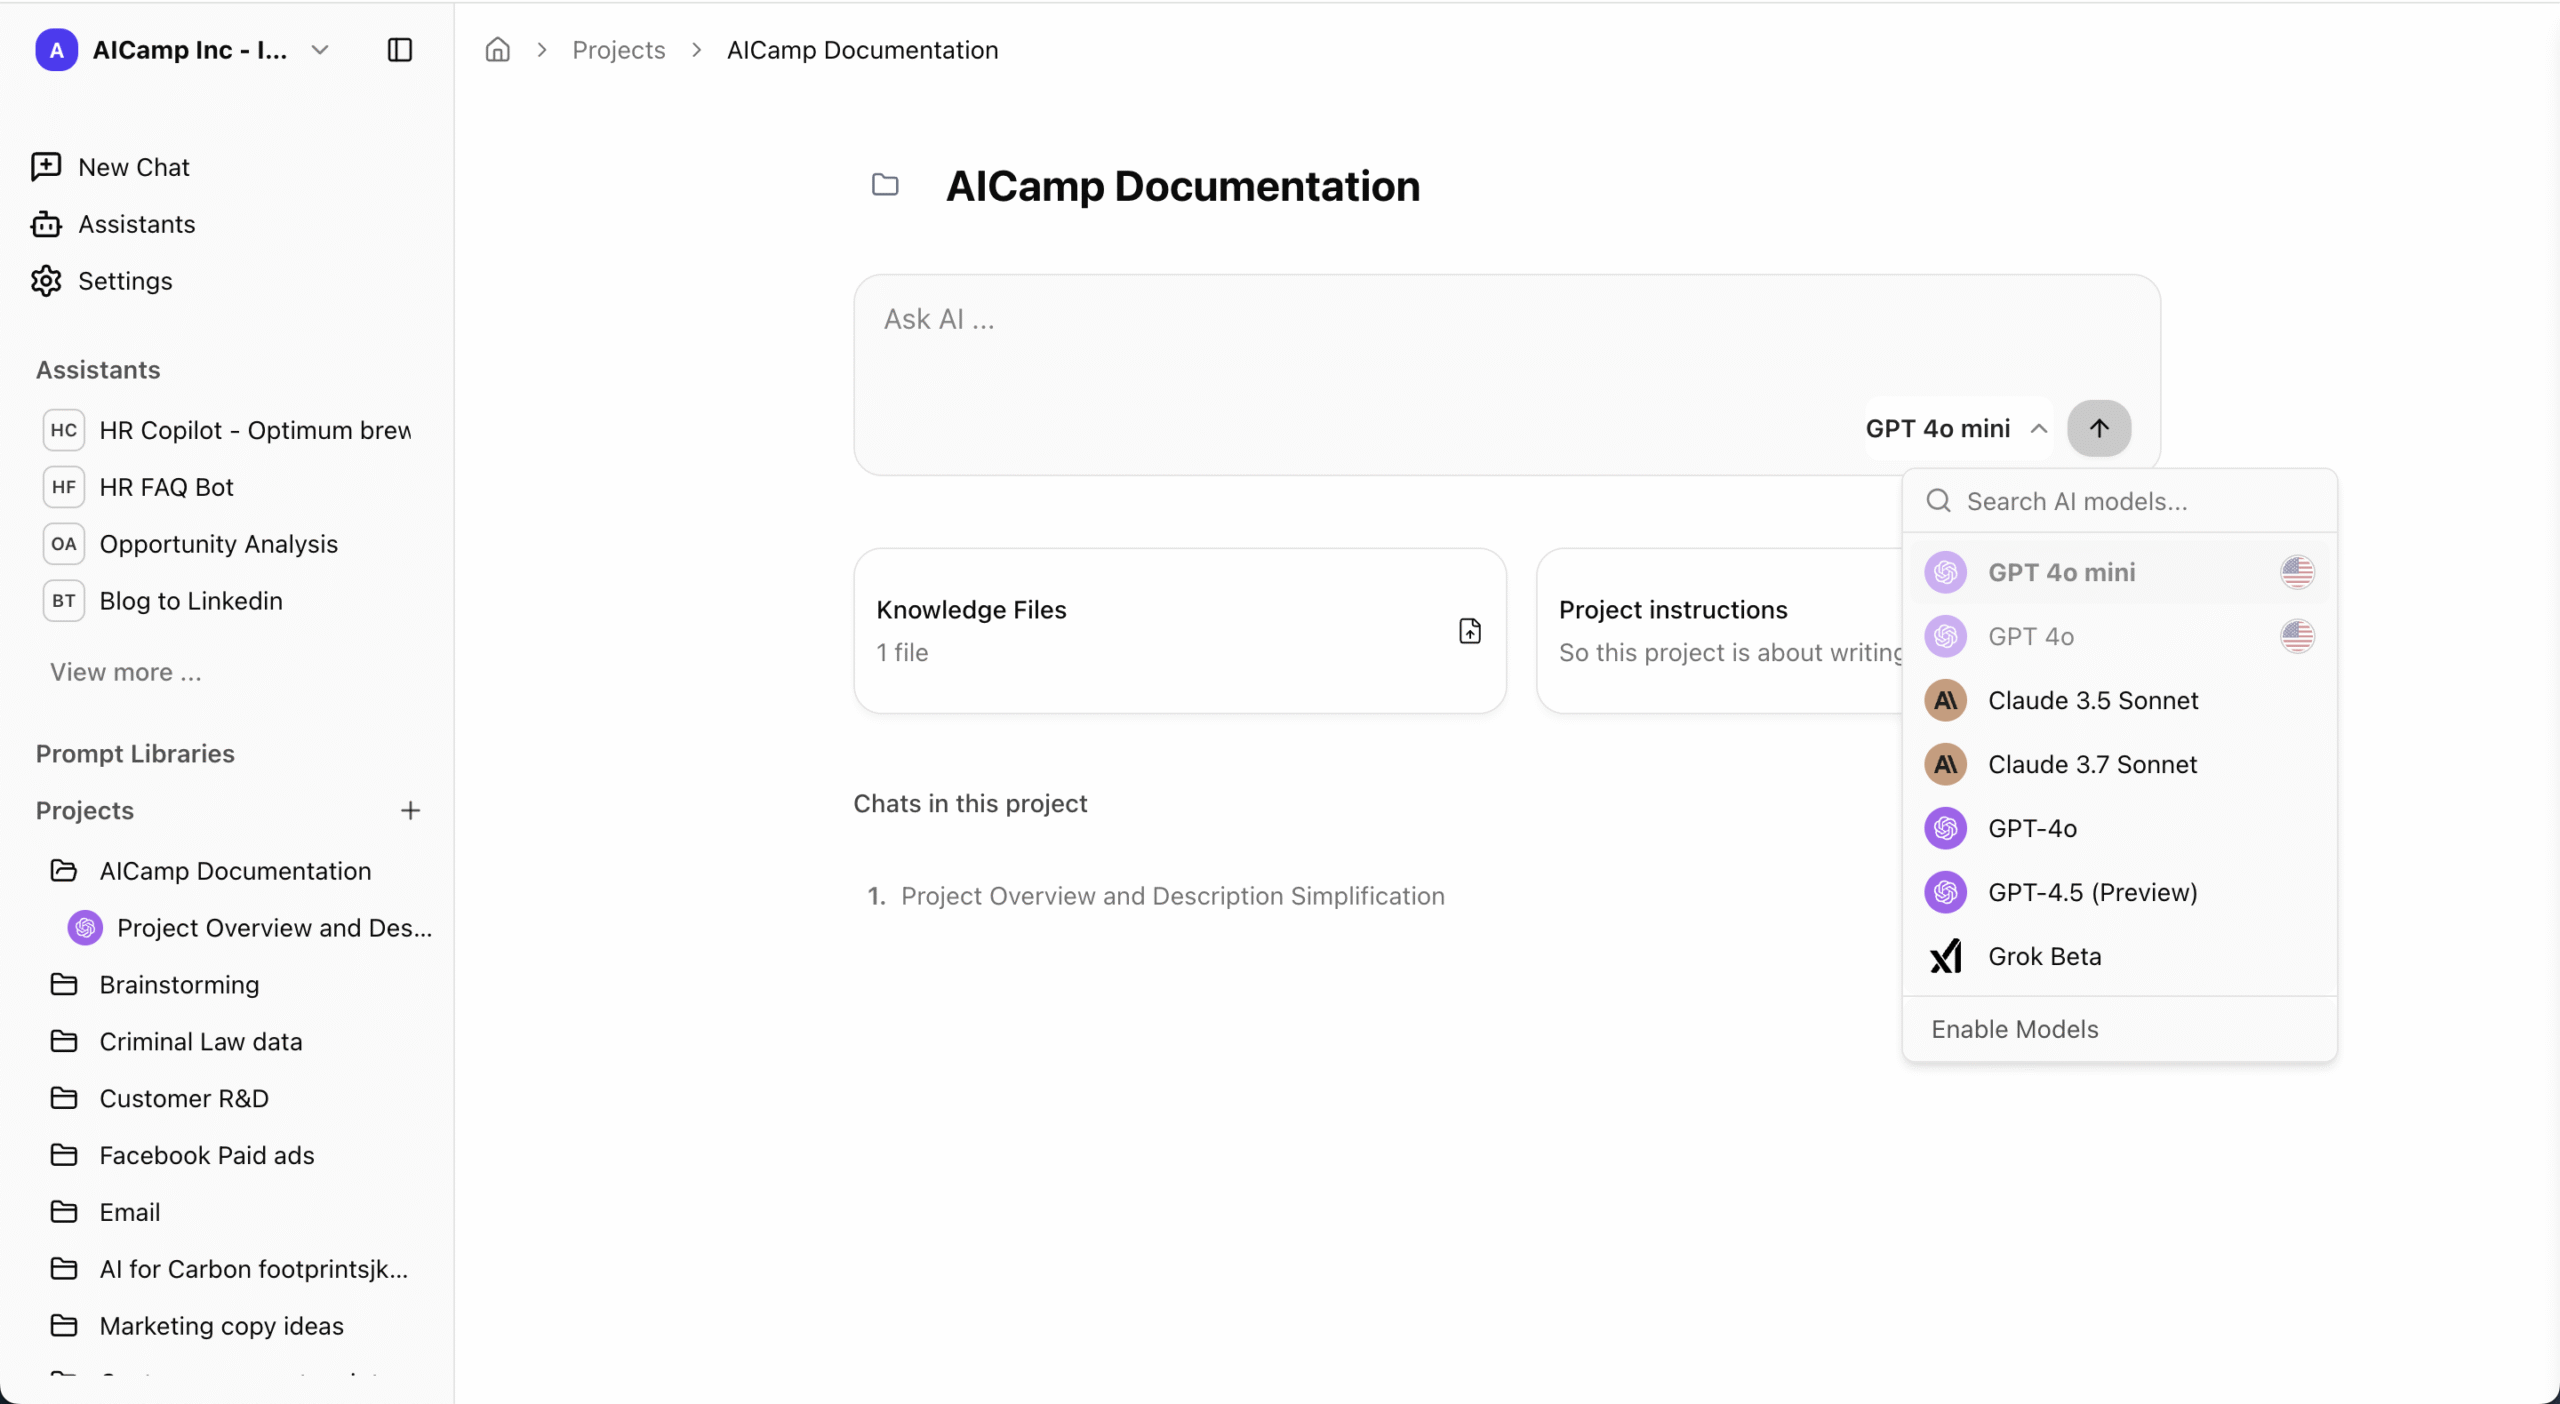Click the search magnifier icon in model list
This screenshot has width=2560, height=1404.
(1938, 501)
